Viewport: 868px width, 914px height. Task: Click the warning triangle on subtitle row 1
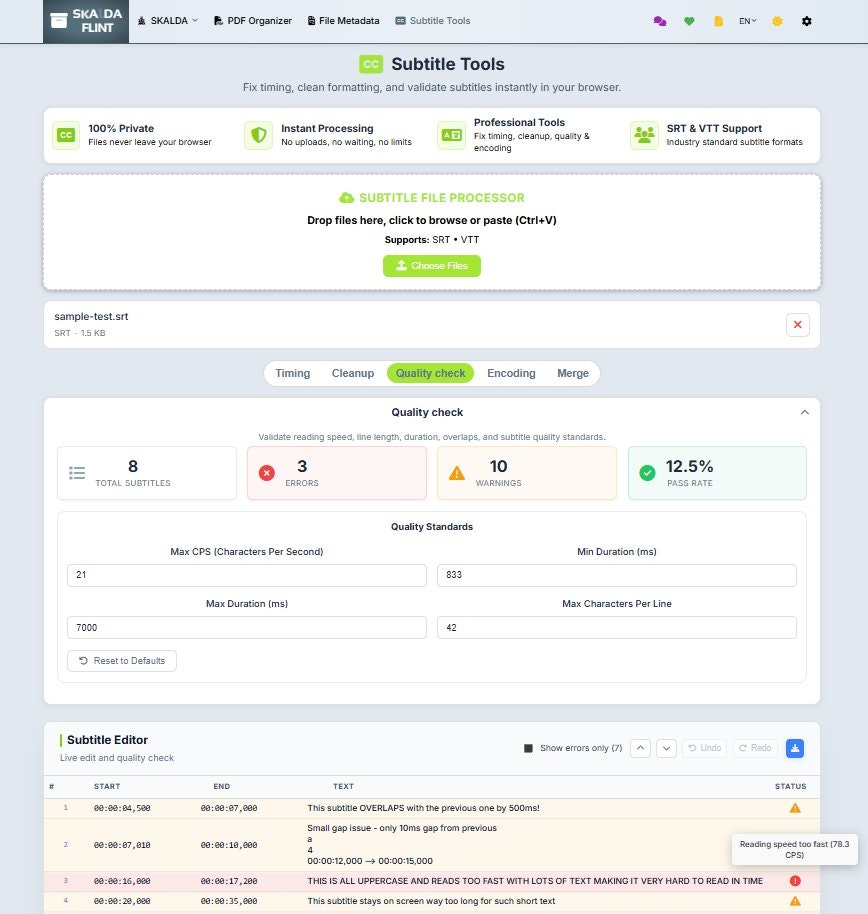(x=794, y=808)
